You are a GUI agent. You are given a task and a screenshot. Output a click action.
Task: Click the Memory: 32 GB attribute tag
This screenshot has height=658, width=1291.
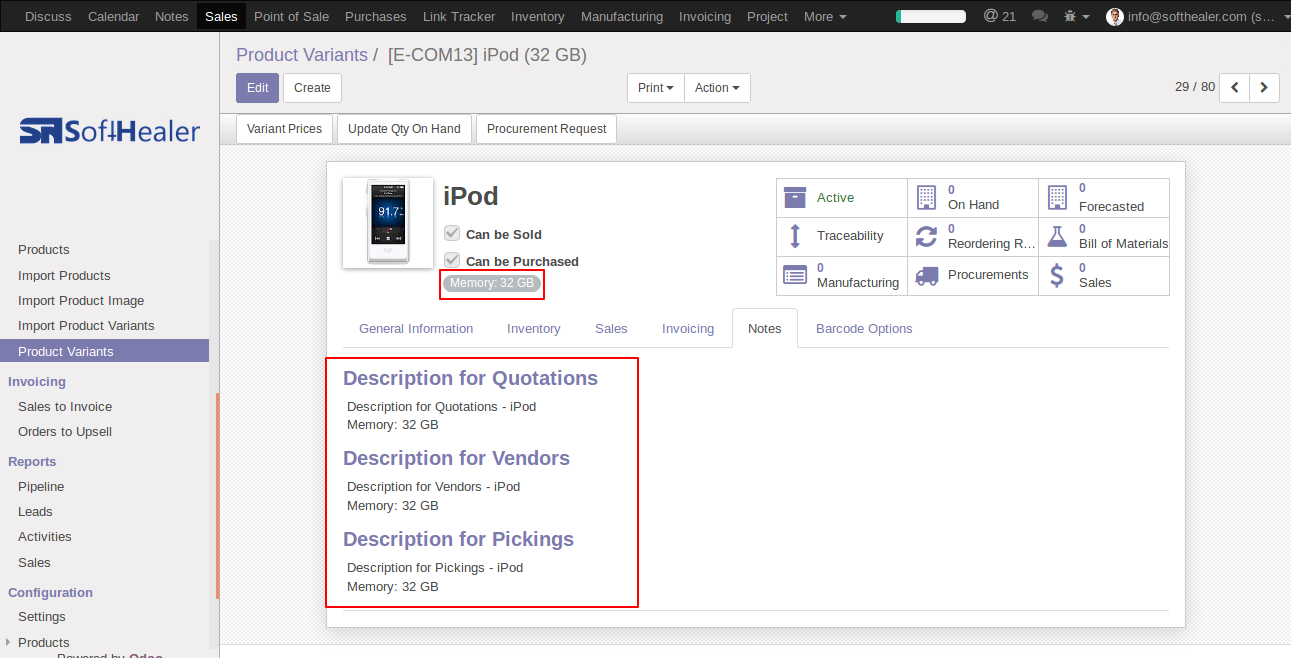(492, 283)
